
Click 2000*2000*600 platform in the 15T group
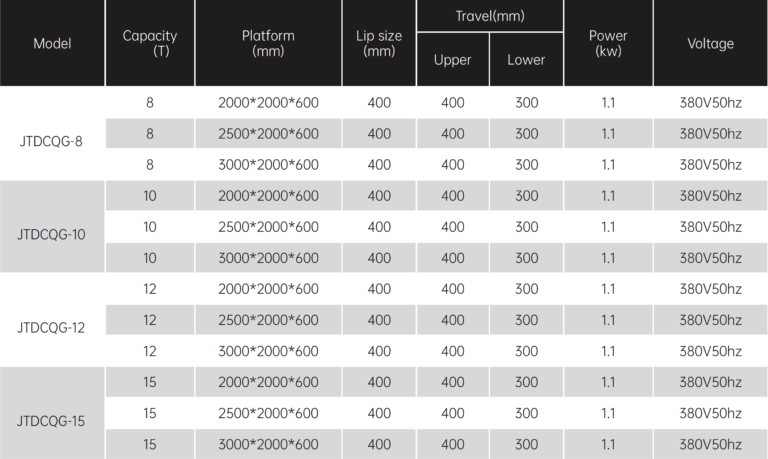tap(268, 382)
